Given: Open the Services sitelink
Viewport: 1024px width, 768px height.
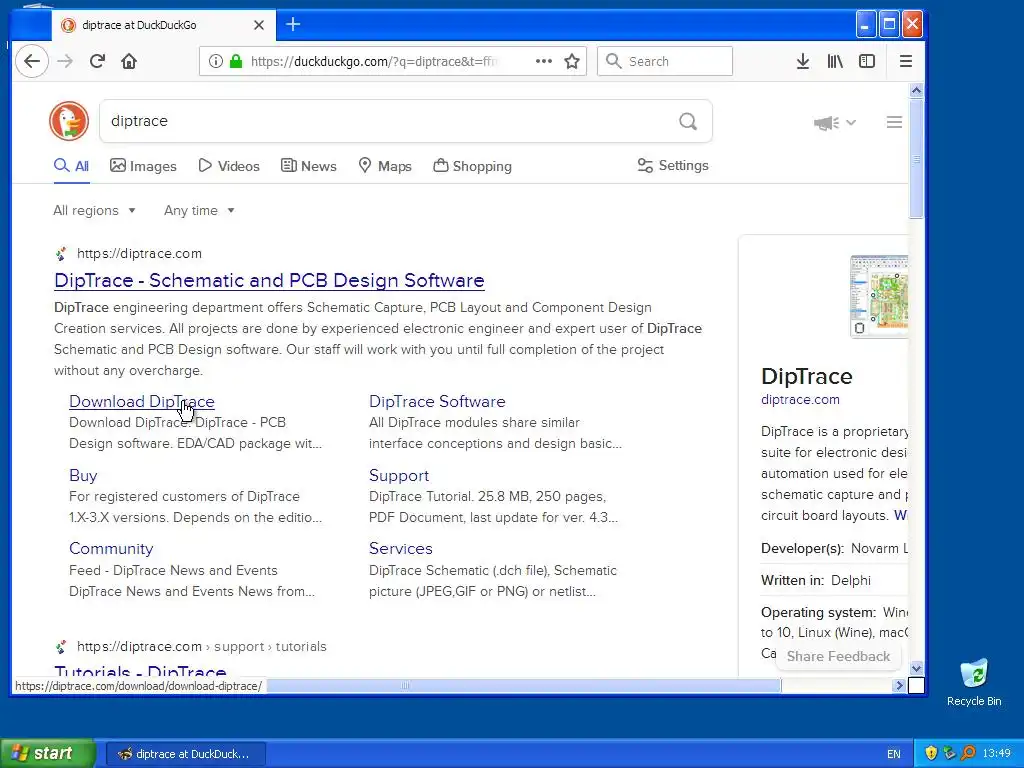Looking at the screenshot, I should coord(400,549).
